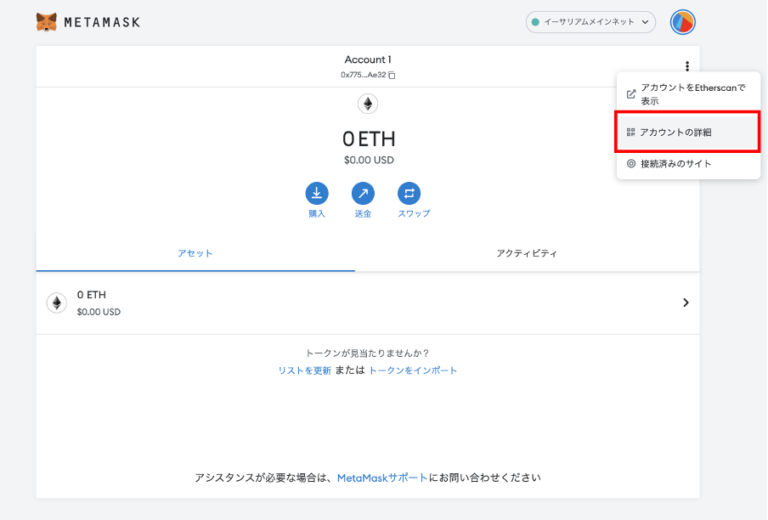Click the ETH token icon in asset list

(x=56, y=302)
